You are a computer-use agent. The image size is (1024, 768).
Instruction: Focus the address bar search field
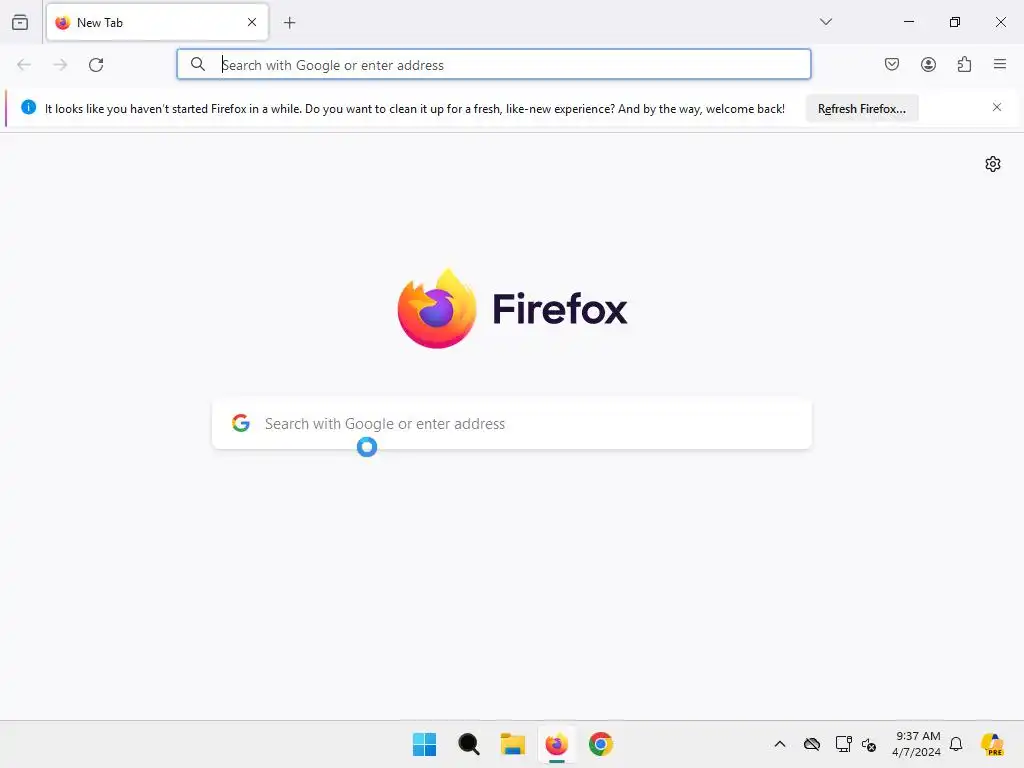(x=494, y=64)
